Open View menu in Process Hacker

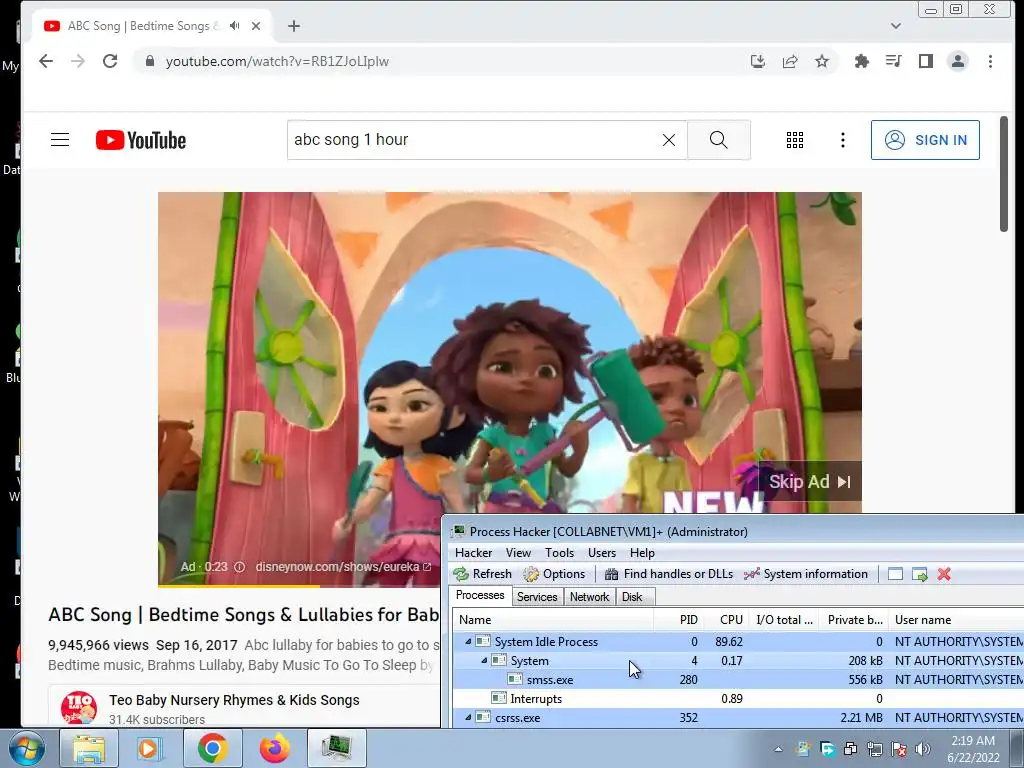[x=518, y=552]
